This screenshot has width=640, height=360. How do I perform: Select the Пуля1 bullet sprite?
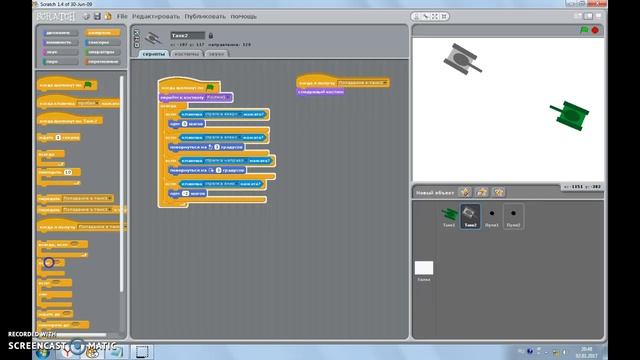[x=492, y=216]
